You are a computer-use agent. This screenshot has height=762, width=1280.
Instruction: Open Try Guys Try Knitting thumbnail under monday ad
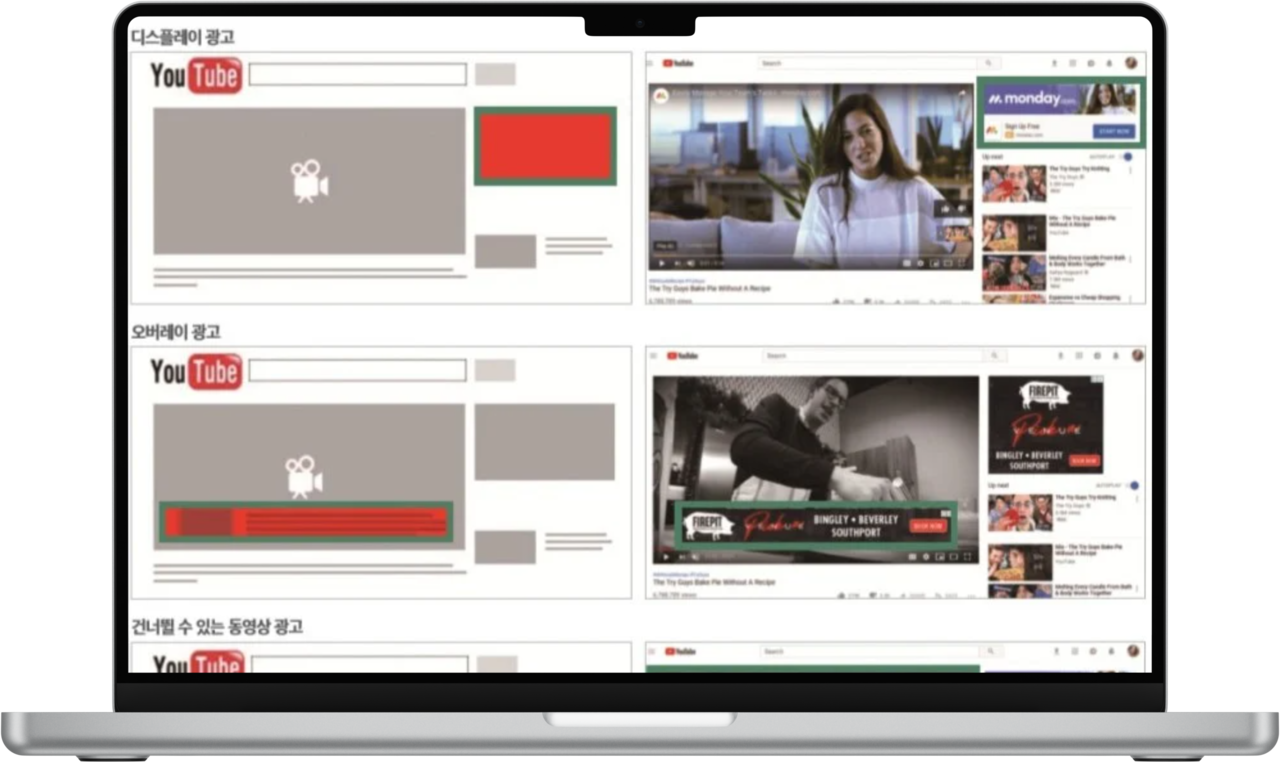pyautogui.click(x=1014, y=184)
